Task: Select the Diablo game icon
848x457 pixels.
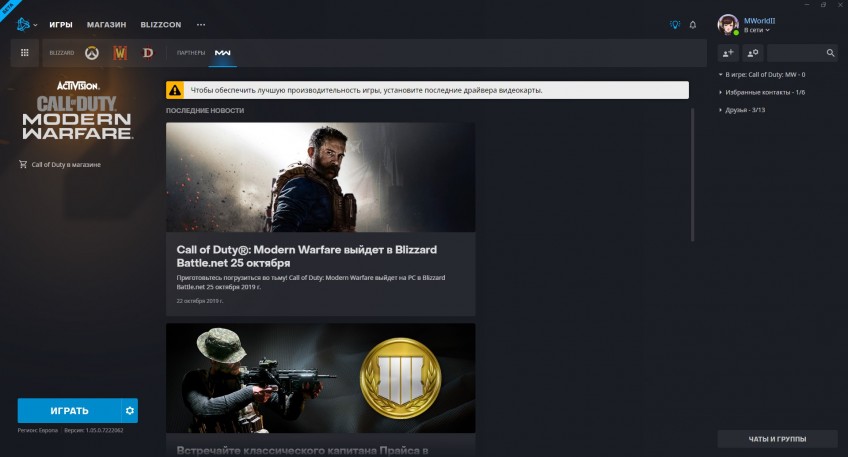Action: point(148,53)
